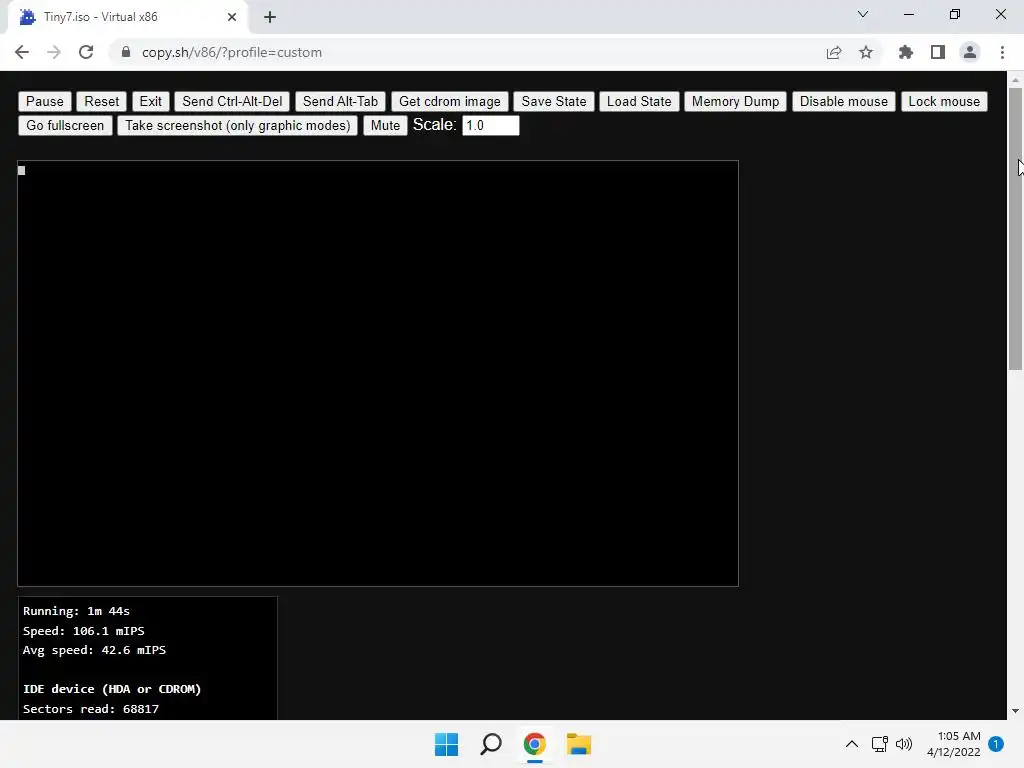Click the volume tray icon
Screen dimensions: 1024x768
tap(904, 744)
